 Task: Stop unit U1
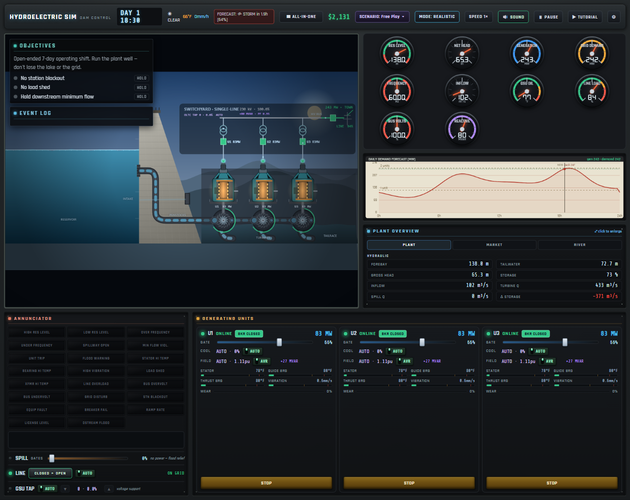[266, 483]
